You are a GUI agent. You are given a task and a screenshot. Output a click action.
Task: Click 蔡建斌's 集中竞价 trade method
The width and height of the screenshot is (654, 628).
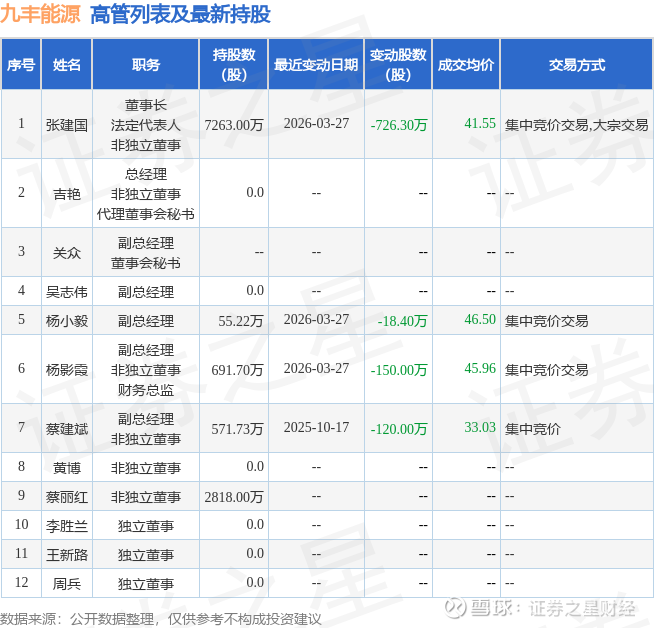(x=533, y=429)
